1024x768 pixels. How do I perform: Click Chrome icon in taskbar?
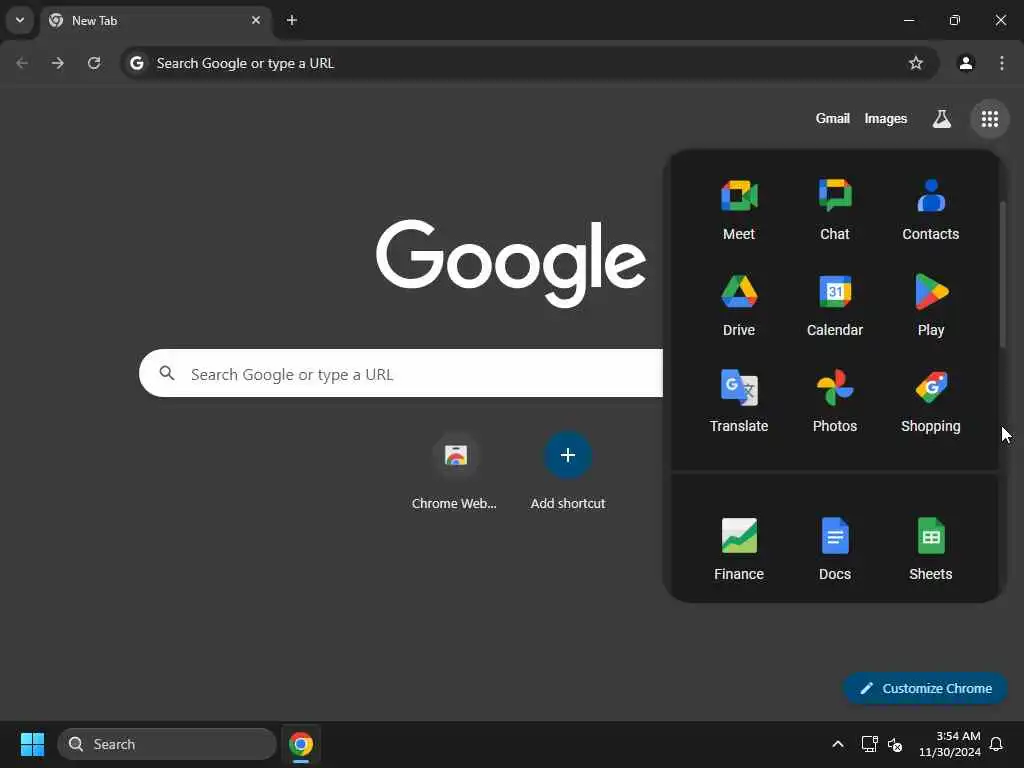coord(301,744)
